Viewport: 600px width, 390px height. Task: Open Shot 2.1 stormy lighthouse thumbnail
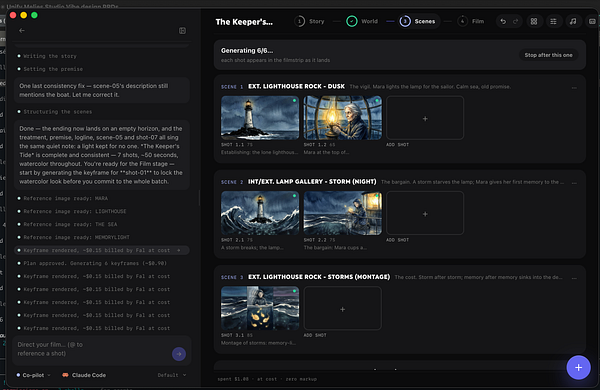click(260, 213)
